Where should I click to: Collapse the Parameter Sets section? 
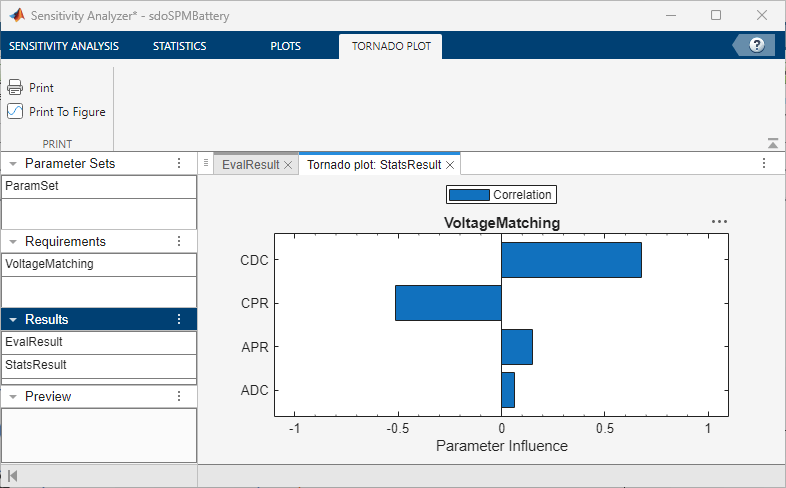pyautogui.click(x=11, y=163)
